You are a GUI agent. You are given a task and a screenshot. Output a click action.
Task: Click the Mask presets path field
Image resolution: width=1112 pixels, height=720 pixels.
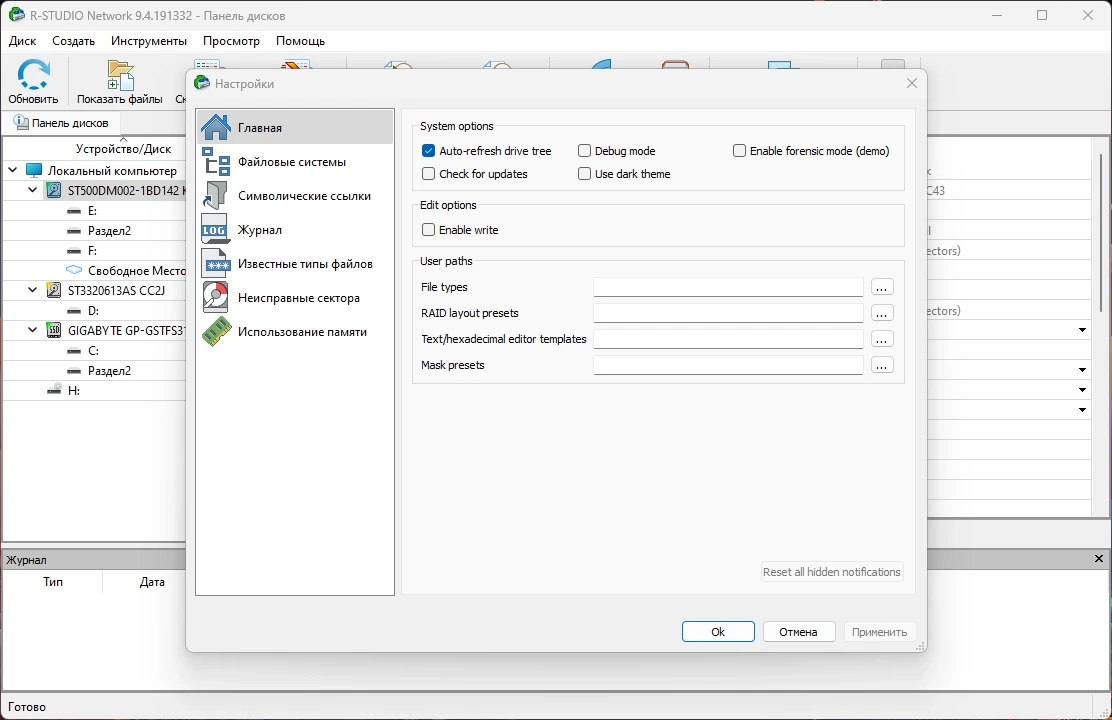click(728, 365)
